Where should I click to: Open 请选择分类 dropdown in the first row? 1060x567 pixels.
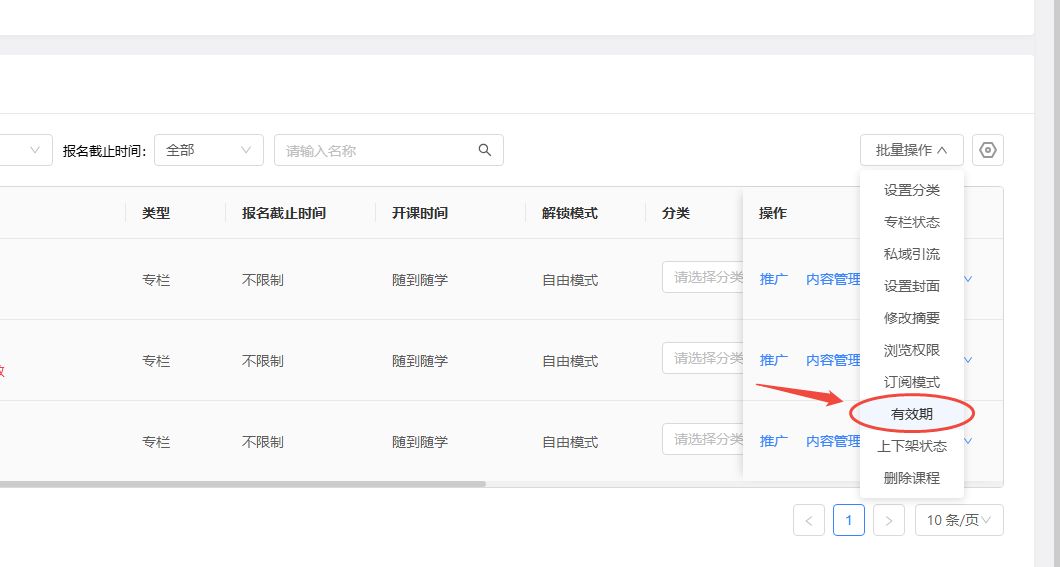coord(703,277)
